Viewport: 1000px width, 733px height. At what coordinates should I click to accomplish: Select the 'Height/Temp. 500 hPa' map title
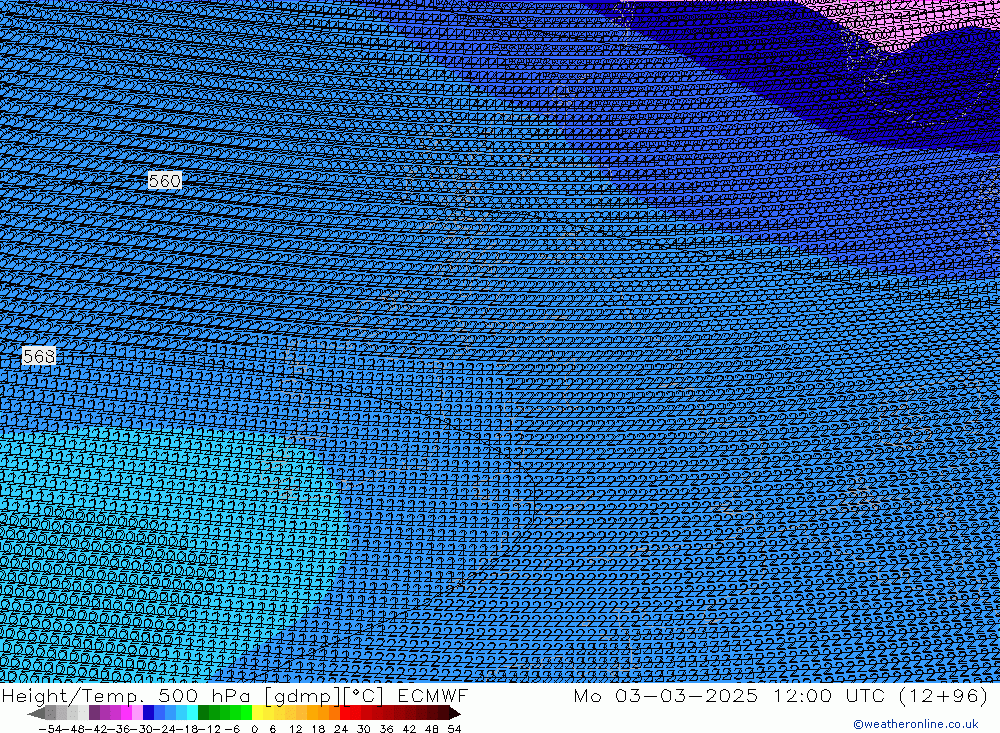pos(126,695)
